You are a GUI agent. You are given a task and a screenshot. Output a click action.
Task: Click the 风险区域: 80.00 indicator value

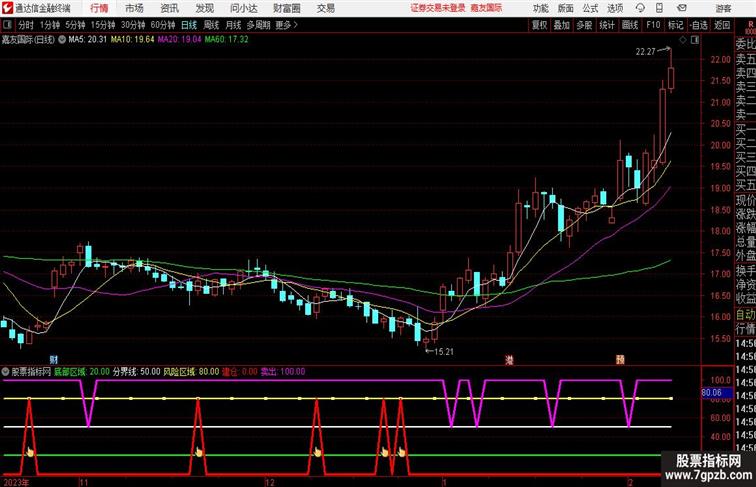click(x=191, y=372)
